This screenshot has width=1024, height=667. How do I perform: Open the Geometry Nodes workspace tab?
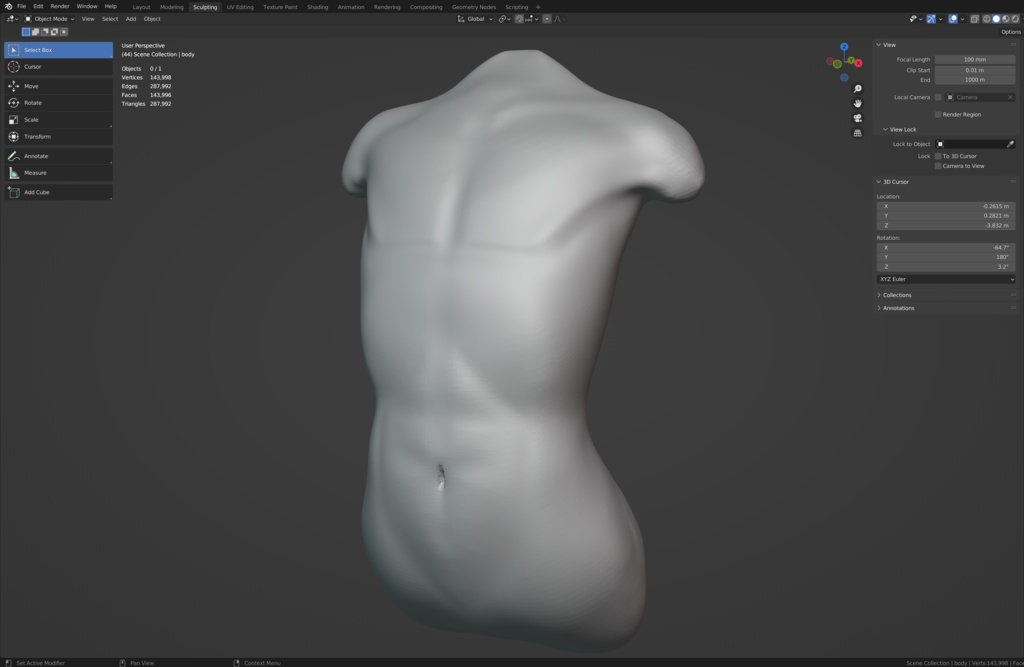pos(473,7)
